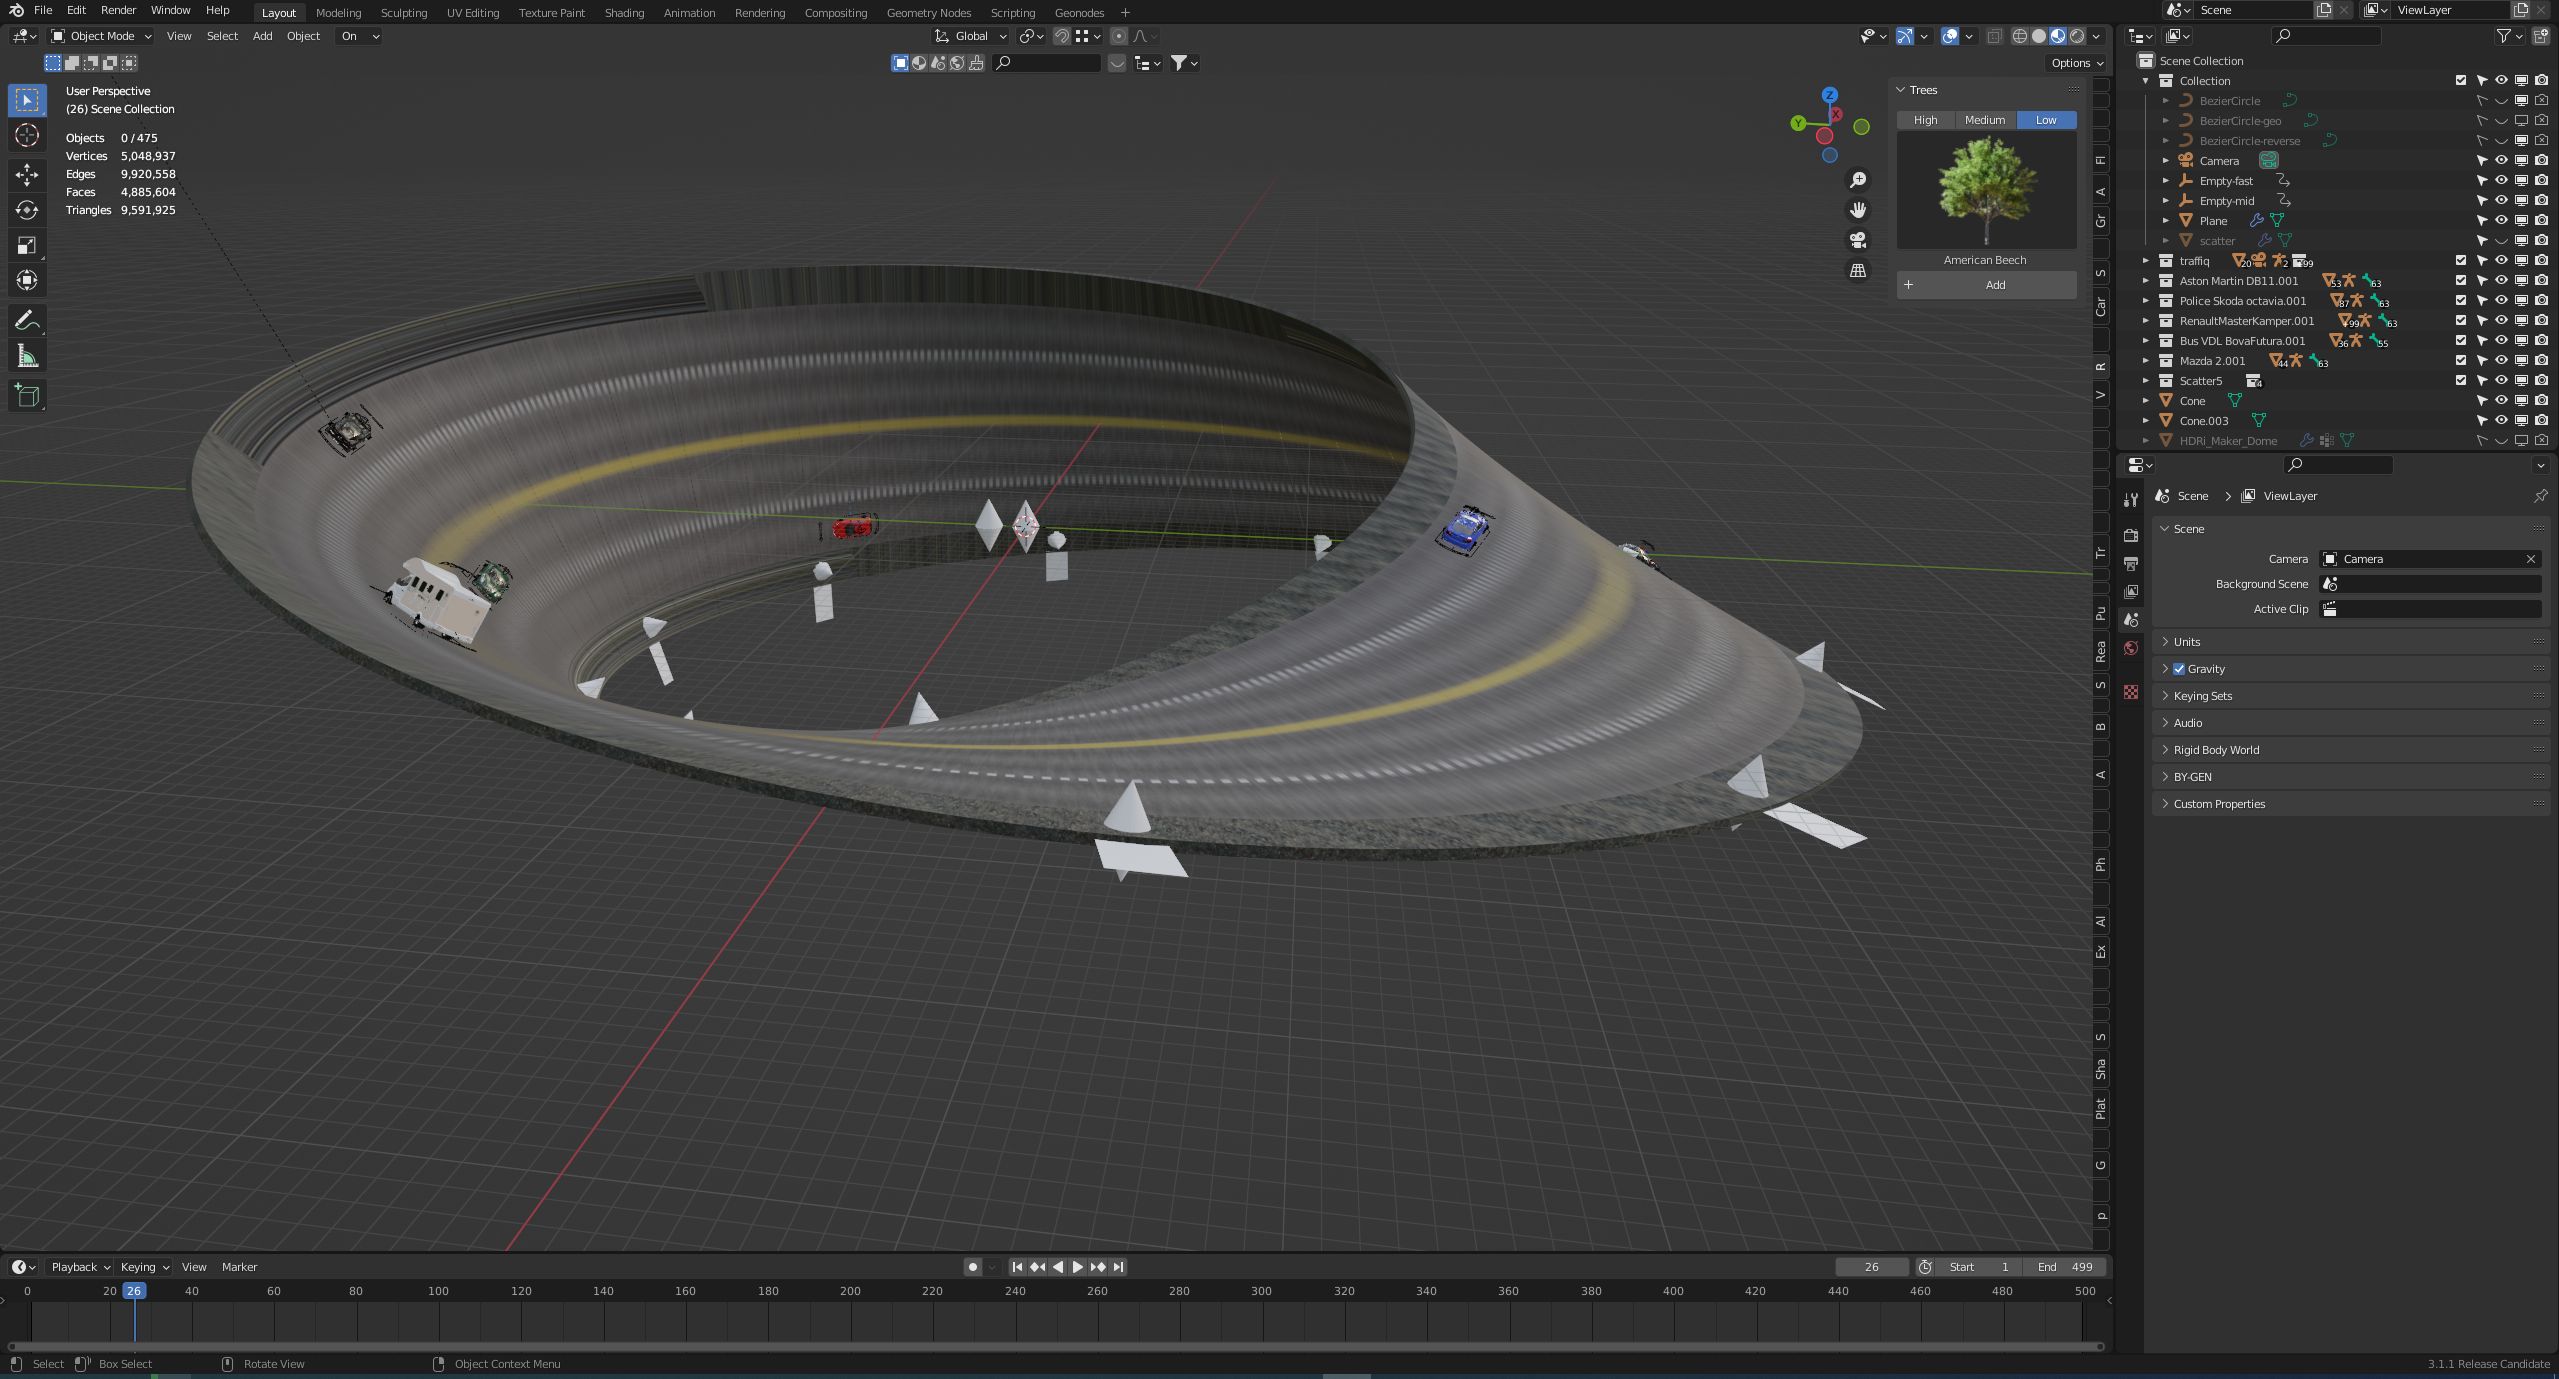Toggle gravity checkbox in Scene panel

[2179, 669]
